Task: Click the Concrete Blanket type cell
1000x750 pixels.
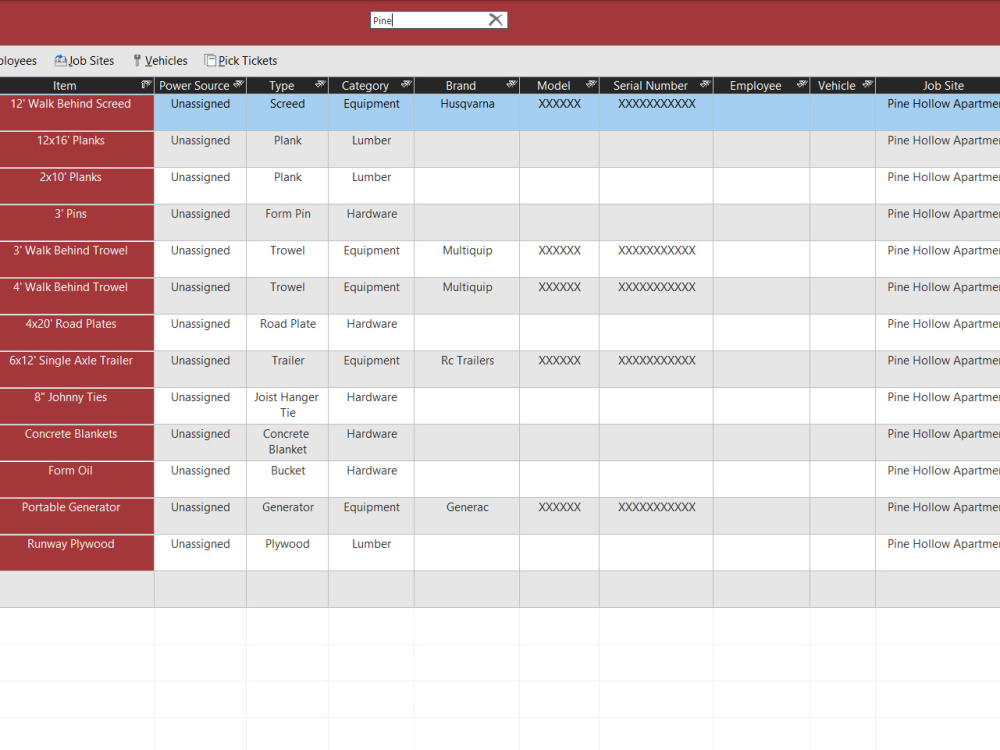Action: tap(288, 443)
